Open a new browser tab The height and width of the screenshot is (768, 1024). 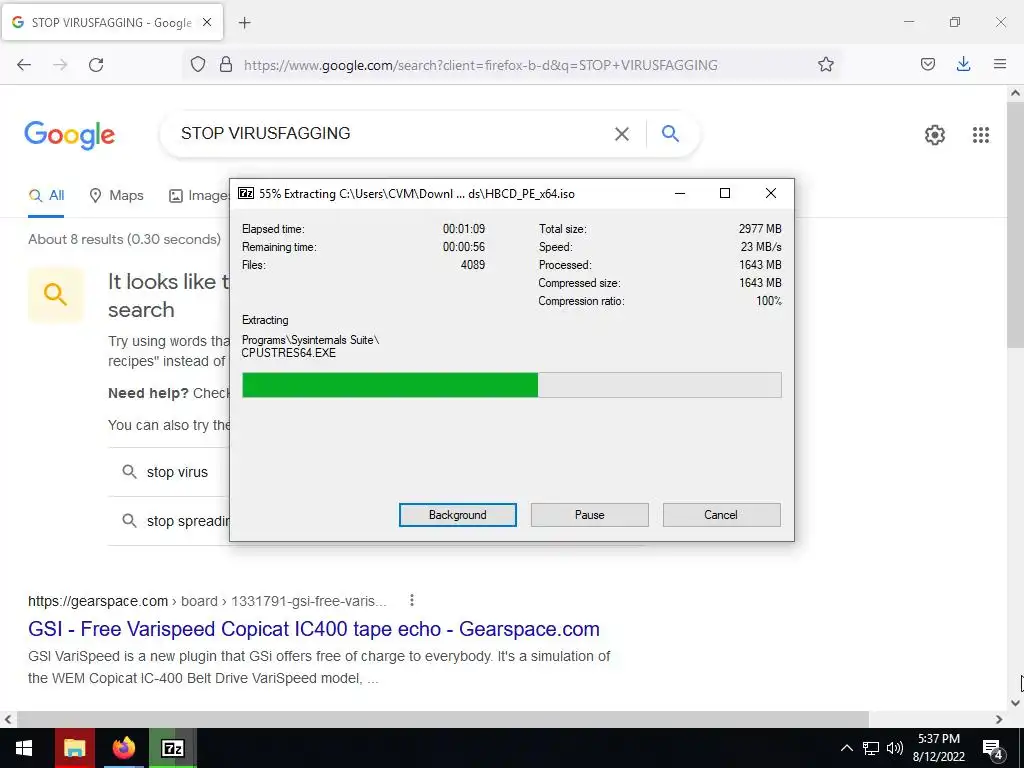(244, 23)
